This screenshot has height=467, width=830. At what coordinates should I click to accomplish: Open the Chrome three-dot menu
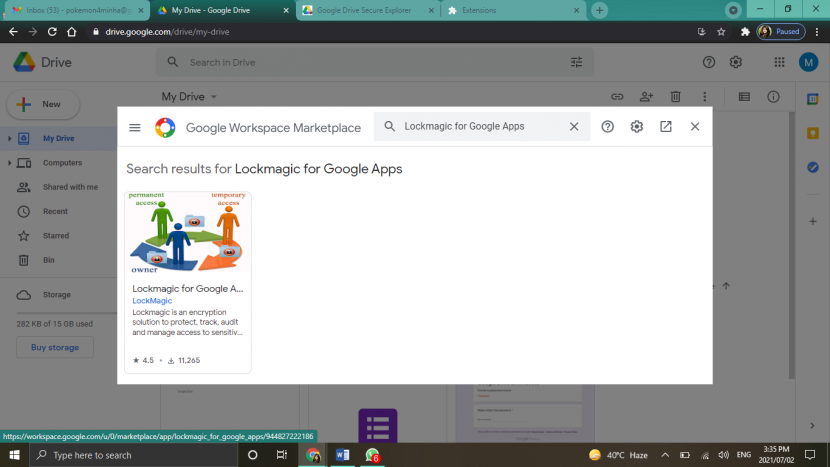(x=817, y=32)
